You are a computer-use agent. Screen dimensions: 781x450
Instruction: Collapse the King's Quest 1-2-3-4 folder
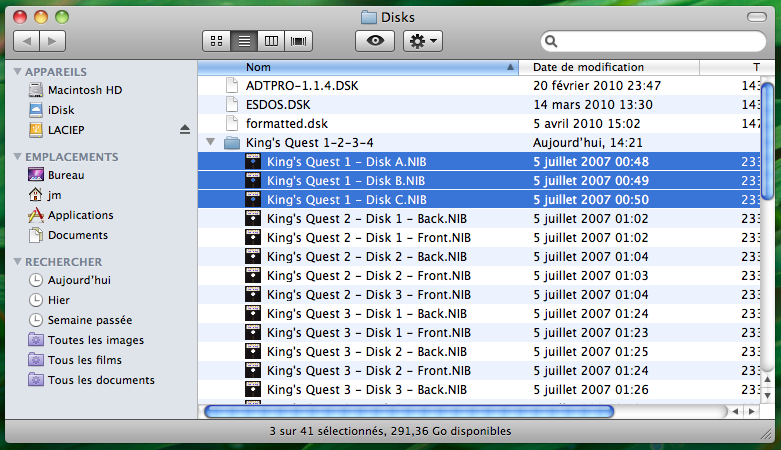tap(211, 142)
